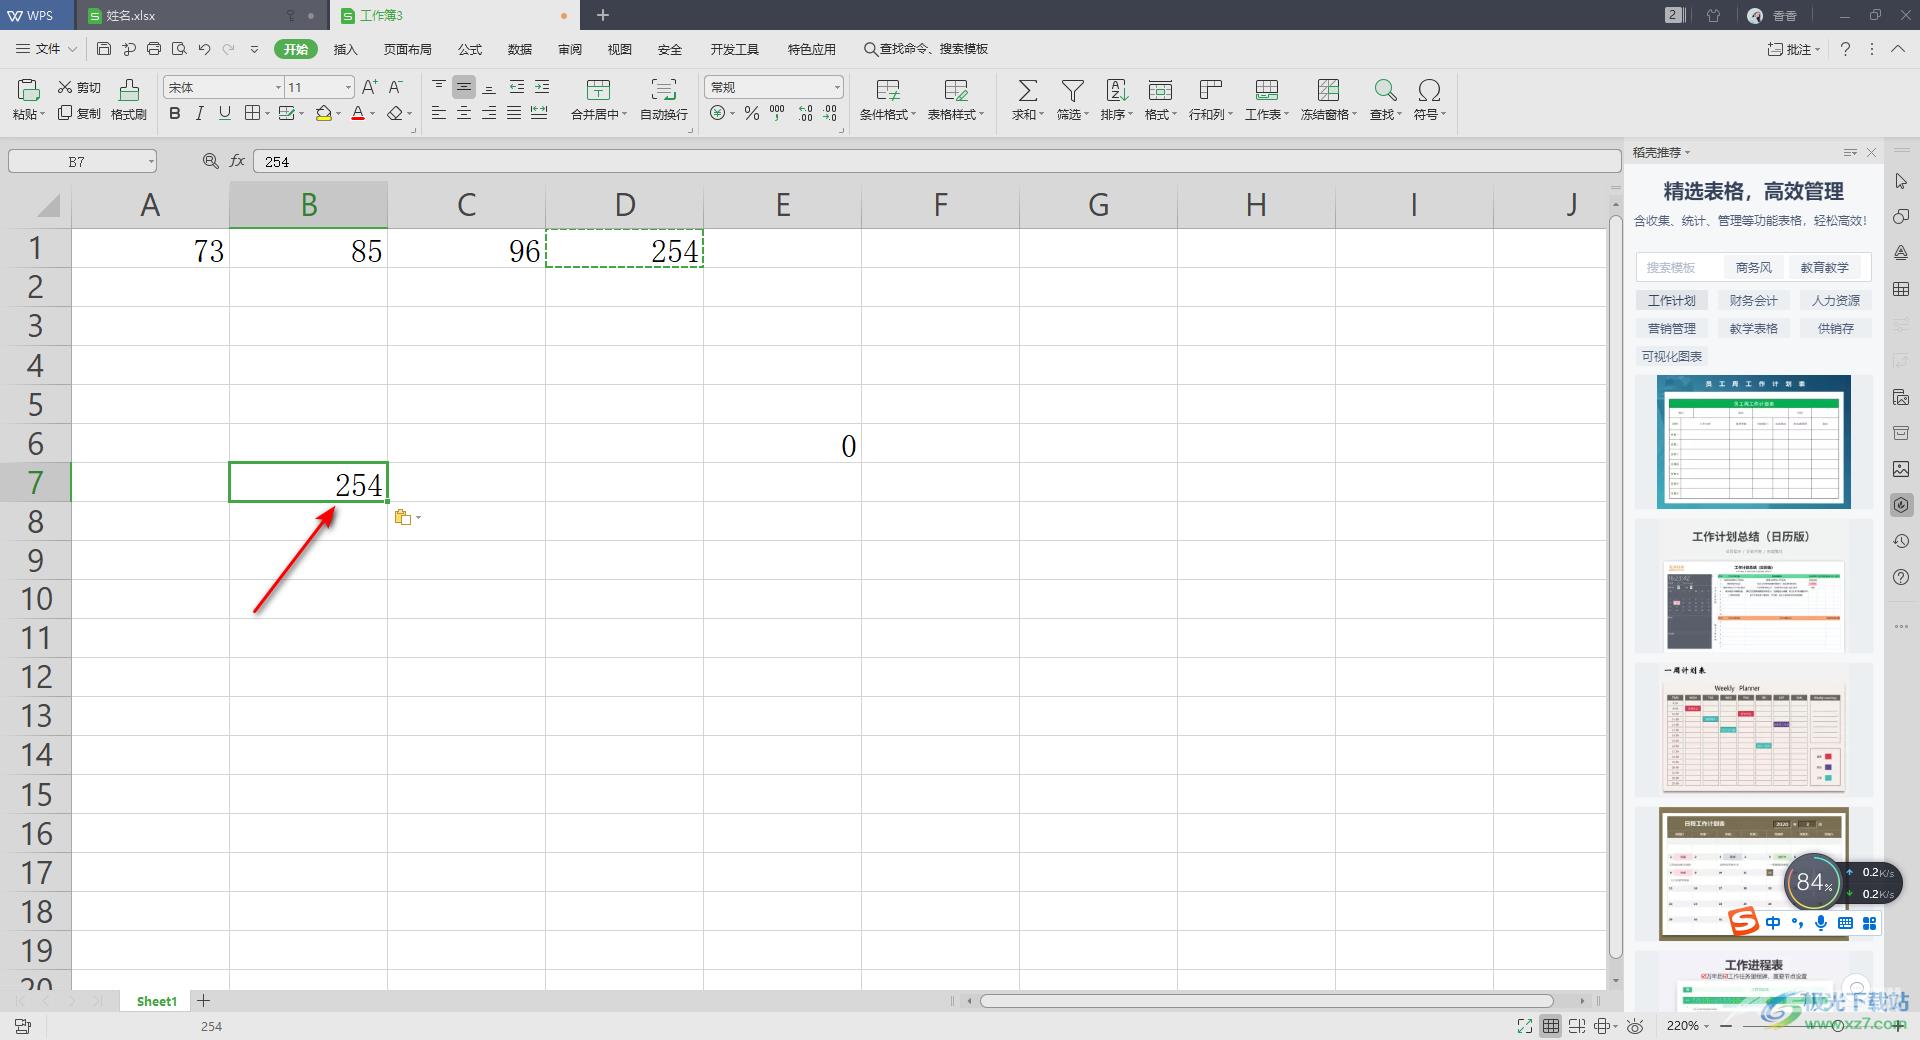
Task: Click the full screen view icon in status bar
Action: pos(1524,1026)
